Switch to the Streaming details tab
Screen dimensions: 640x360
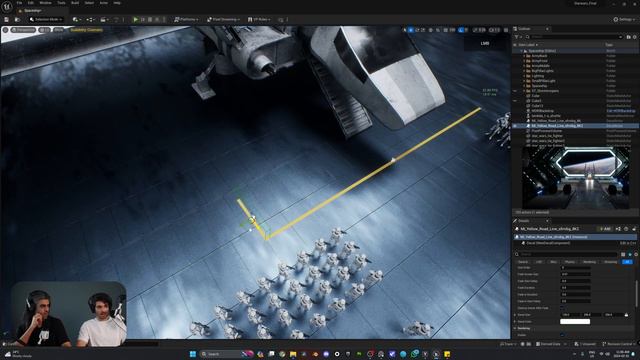[x=611, y=262]
